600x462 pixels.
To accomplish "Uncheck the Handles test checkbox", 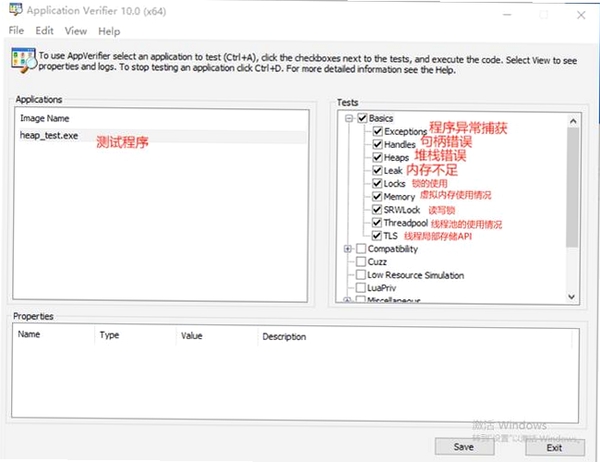I will coord(377,144).
